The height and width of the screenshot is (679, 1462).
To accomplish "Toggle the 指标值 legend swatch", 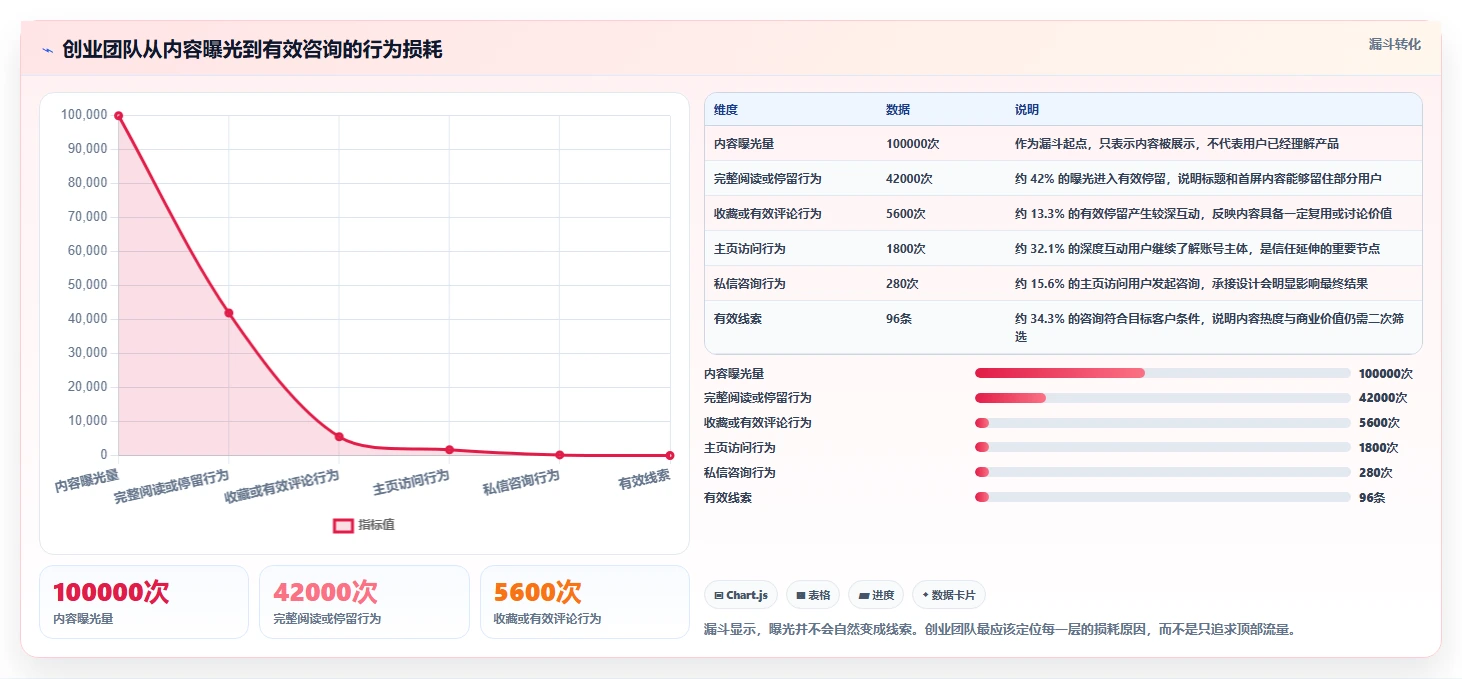I will point(343,525).
